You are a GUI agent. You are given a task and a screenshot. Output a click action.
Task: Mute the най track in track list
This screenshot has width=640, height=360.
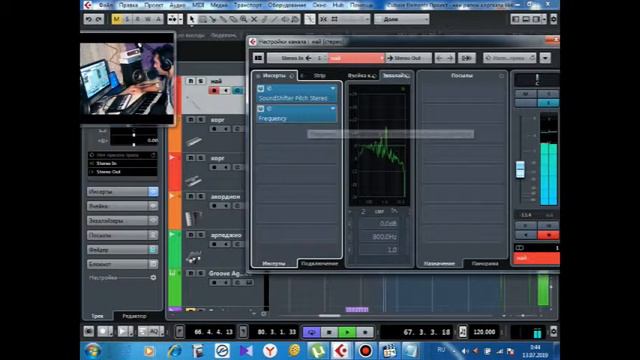click(191, 81)
